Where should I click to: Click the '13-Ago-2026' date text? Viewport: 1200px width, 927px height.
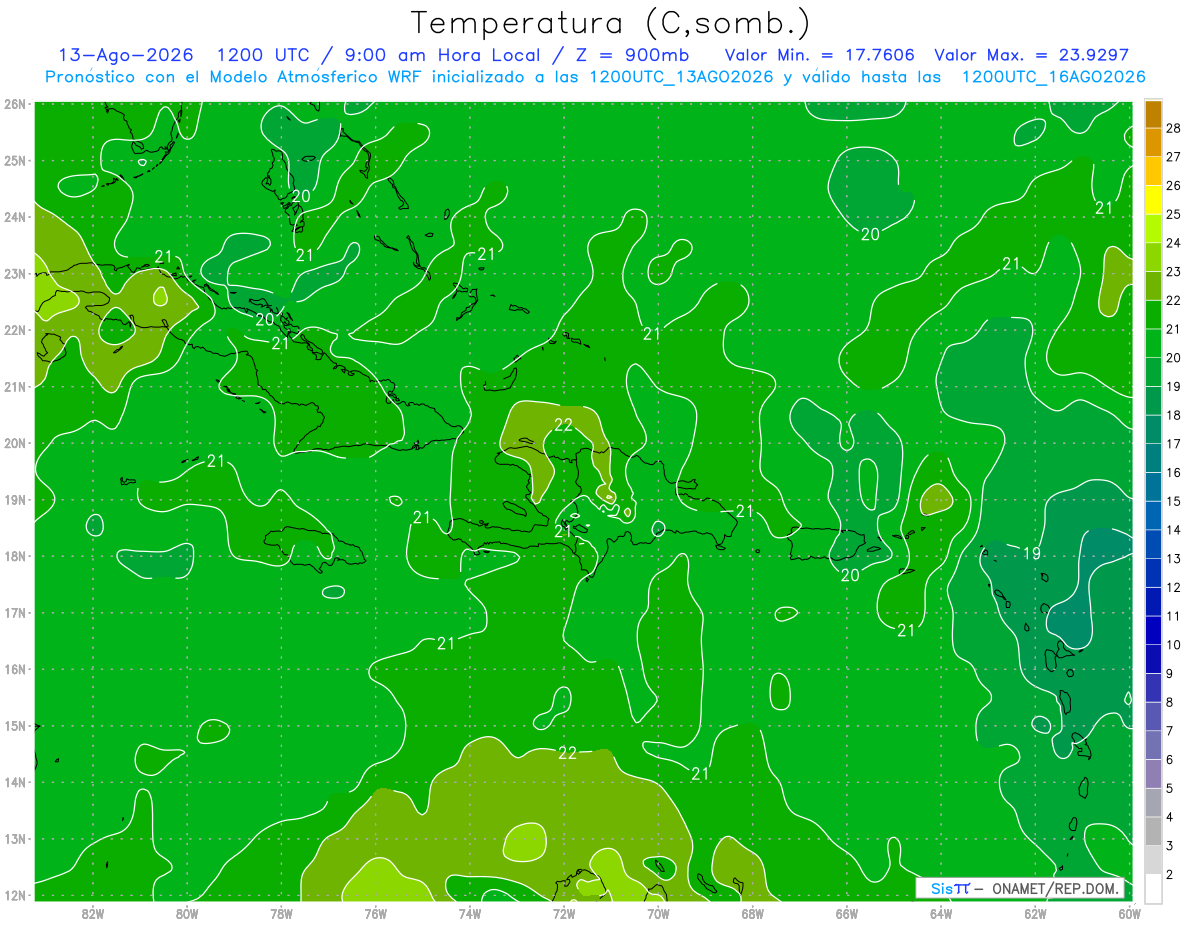click(126, 56)
